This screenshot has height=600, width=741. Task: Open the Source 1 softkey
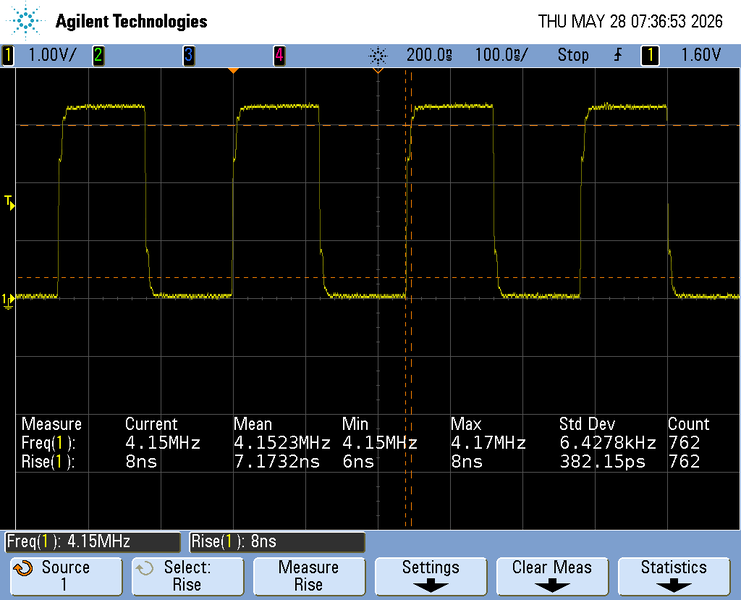pos(66,576)
